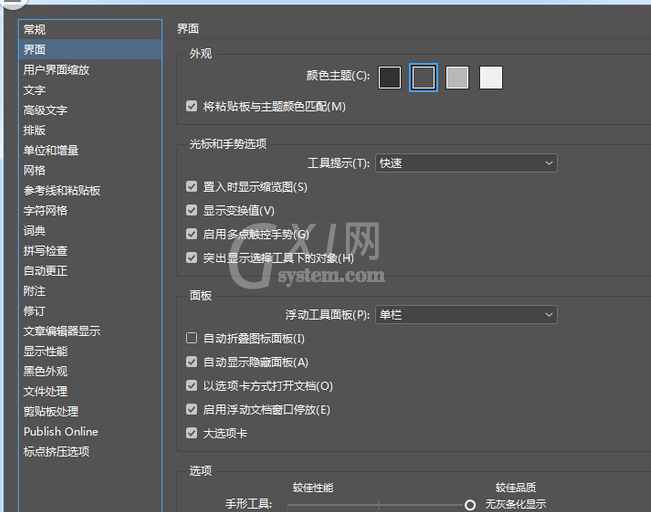Open the 词典 category
Image resolution: width=651 pixels, height=512 pixels.
(x=90, y=230)
